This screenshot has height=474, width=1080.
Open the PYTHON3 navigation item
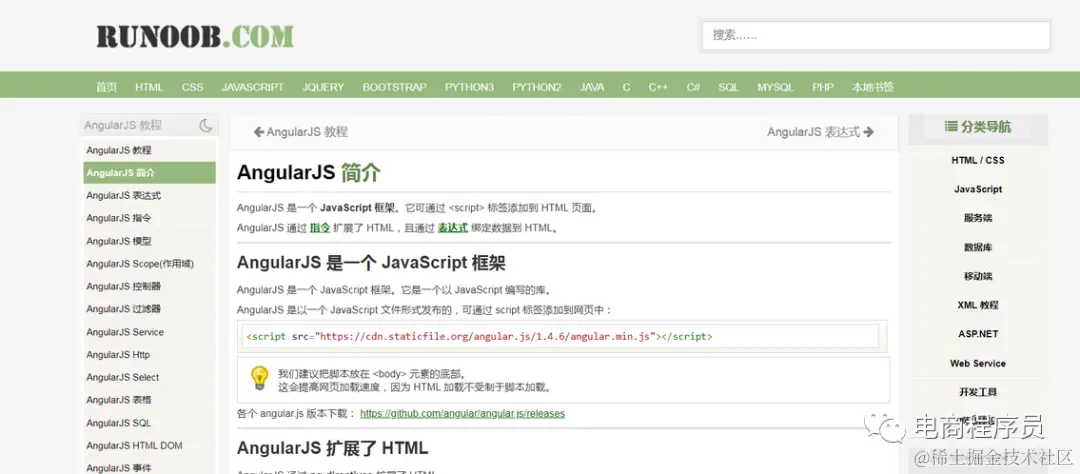pos(469,87)
